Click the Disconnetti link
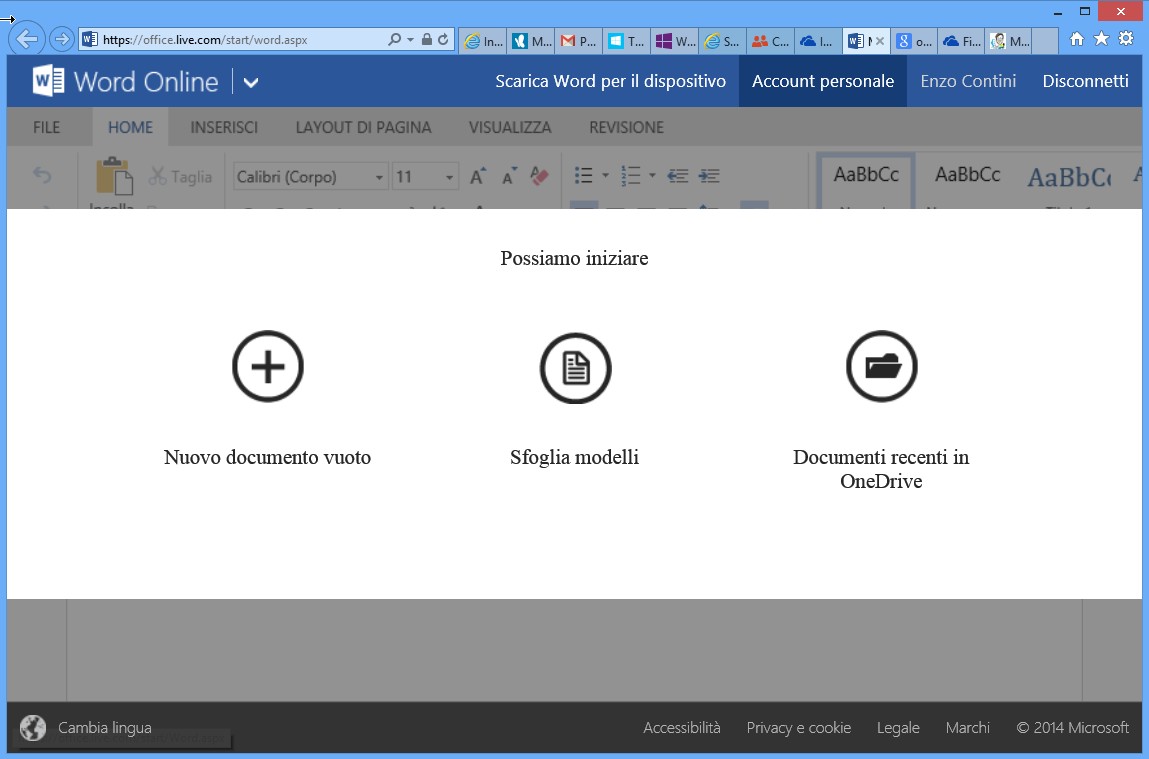Screen dimensions: 1149x759 coord(1085,81)
